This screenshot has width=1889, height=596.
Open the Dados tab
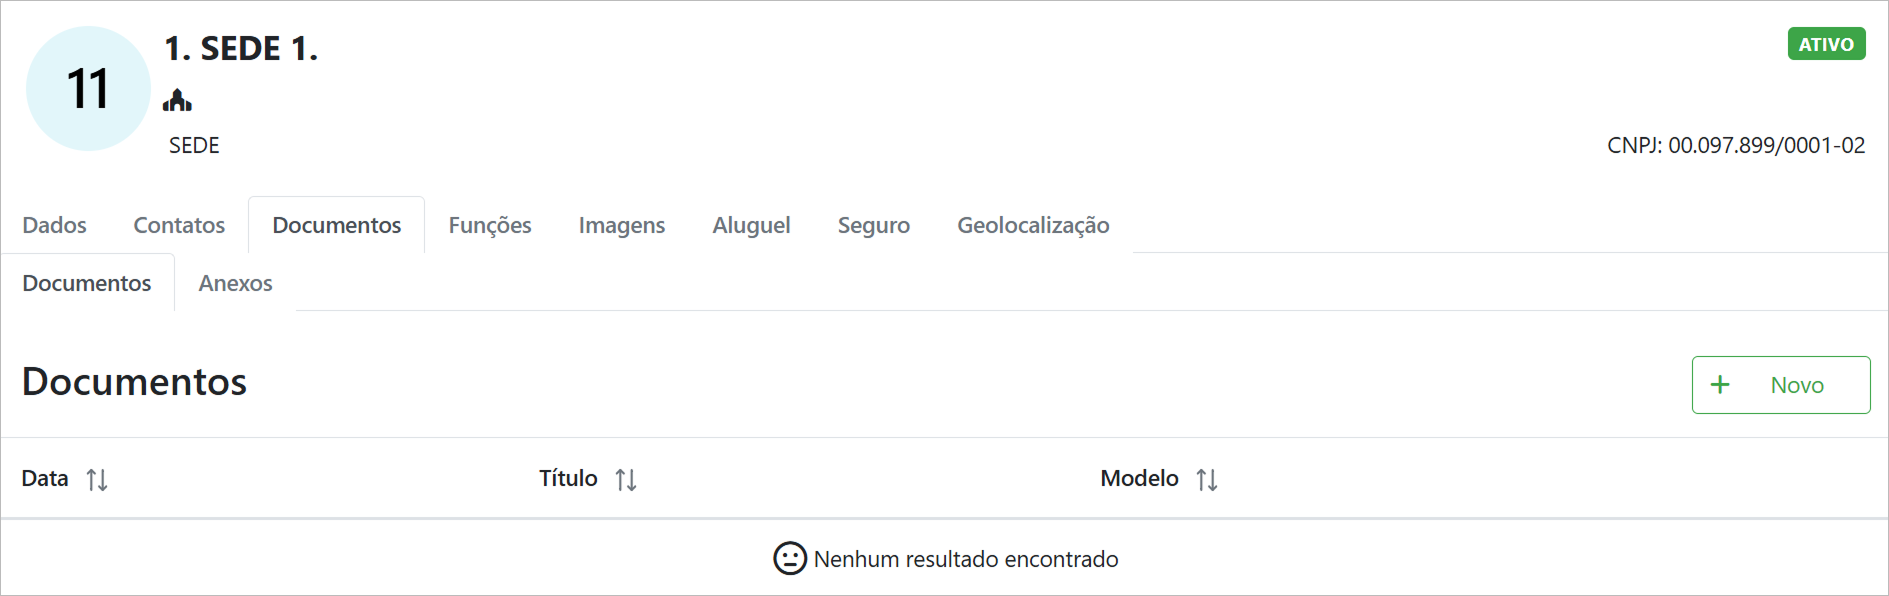point(55,225)
